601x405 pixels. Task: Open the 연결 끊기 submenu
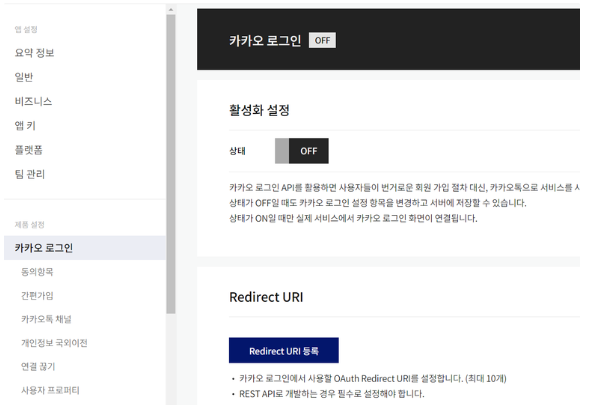click(38, 366)
